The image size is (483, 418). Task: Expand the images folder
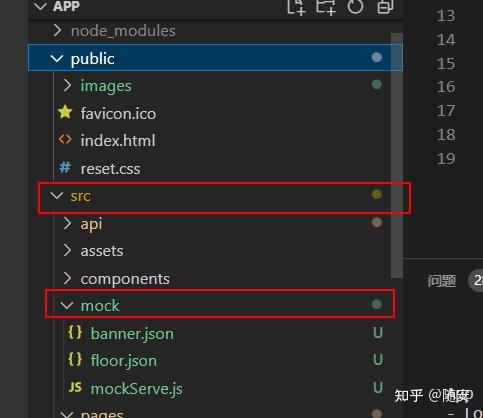click(x=67, y=85)
